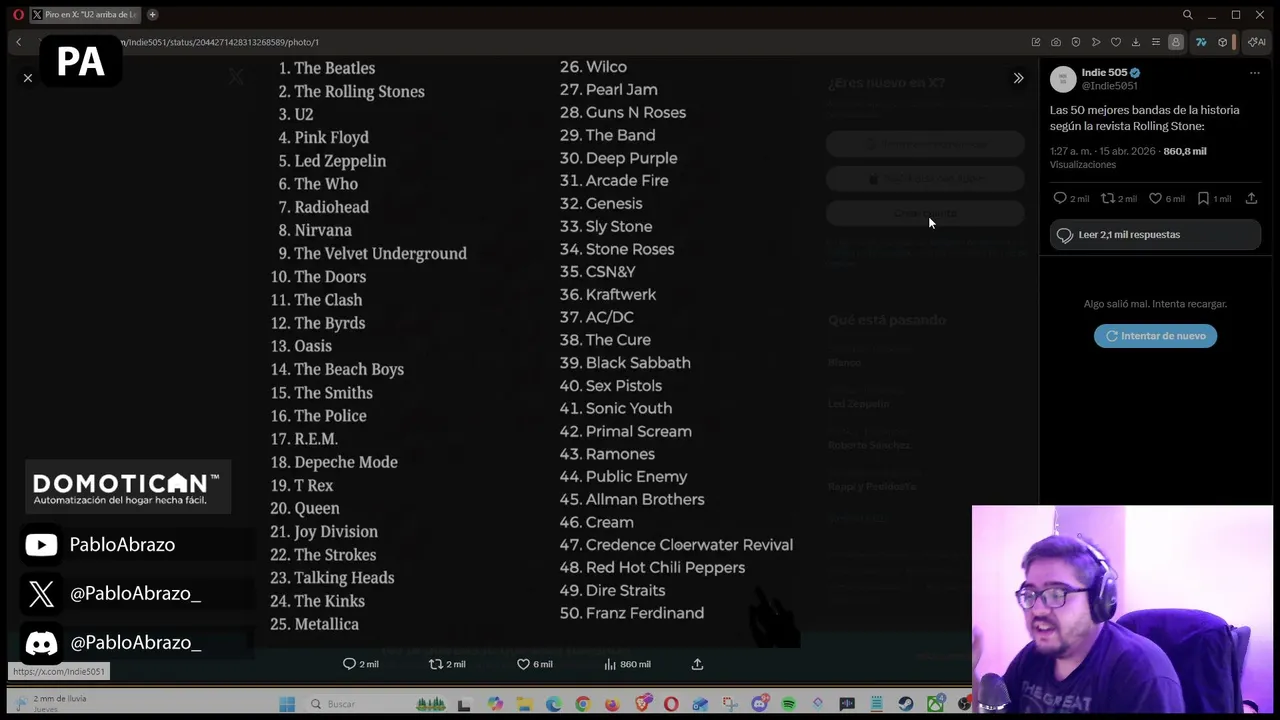Open downloads icon in browser toolbar

pos(1136,42)
